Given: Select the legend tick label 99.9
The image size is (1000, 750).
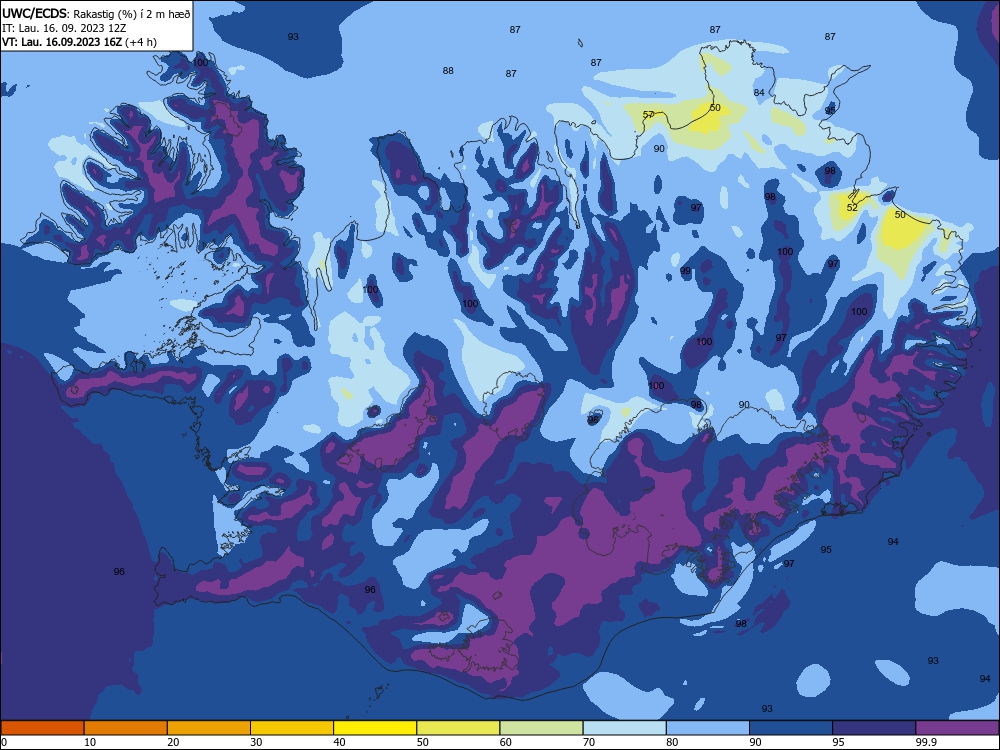Looking at the screenshot, I should pos(926,742).
